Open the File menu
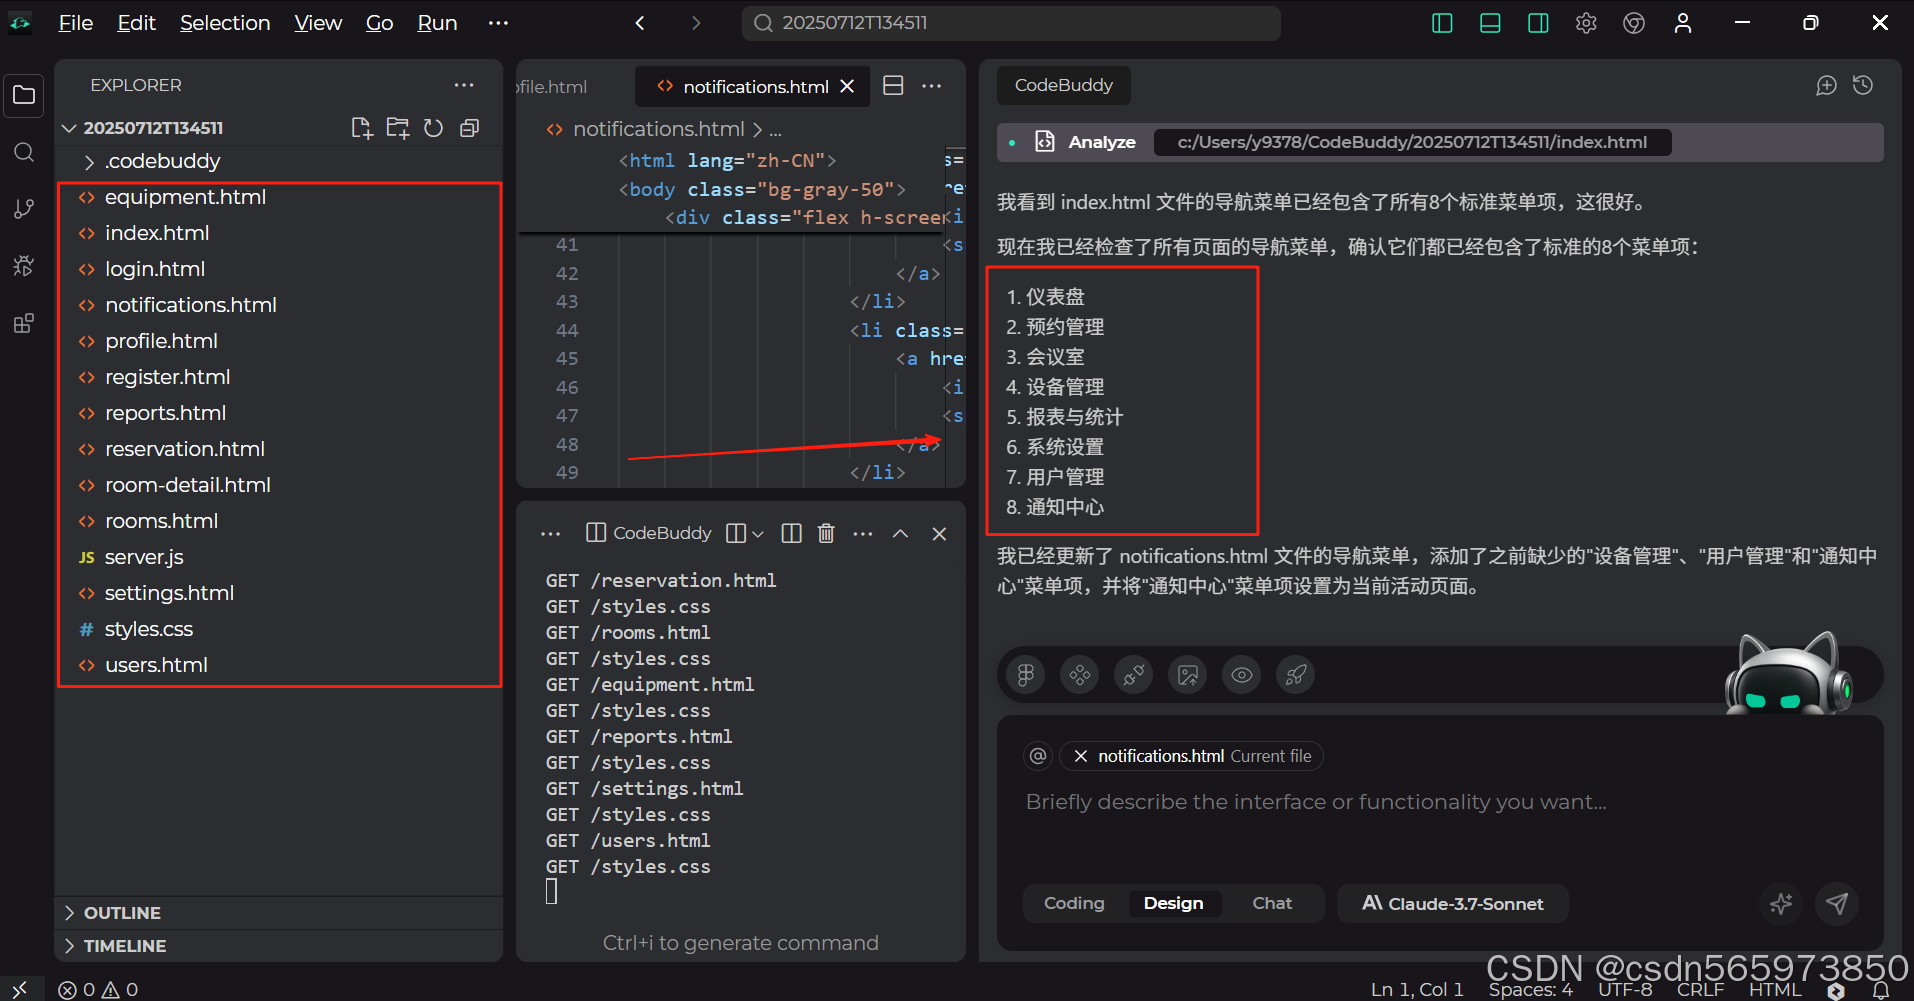Viewport: 1914px width, 1001px height. [76, 23]
